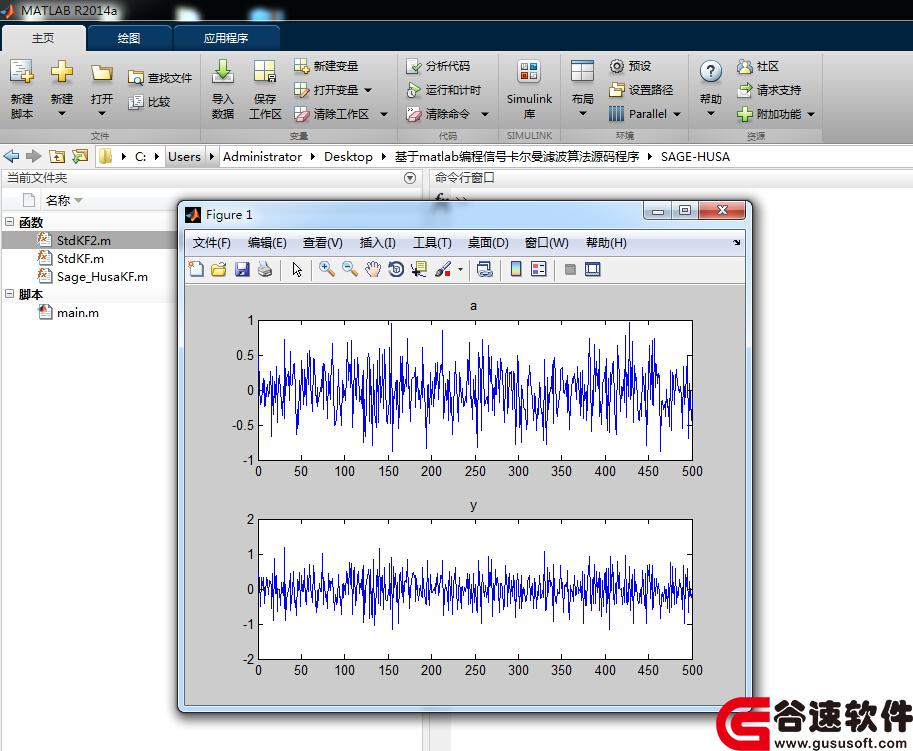The height and width of the screenshot is (751, 913).
Task: Create a new script with 新建脚本
Action: (22, 89)
